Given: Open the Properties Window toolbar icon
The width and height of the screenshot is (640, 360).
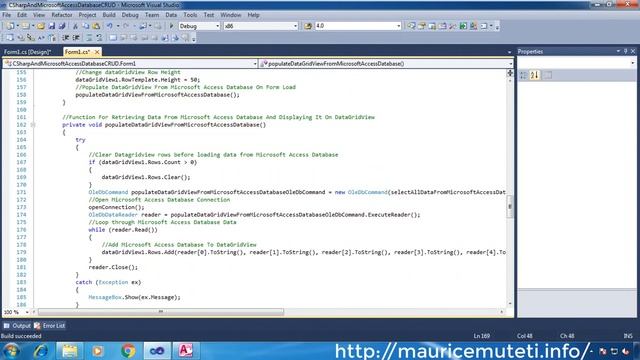Looking at the screenshot, I should coord(422,26).
